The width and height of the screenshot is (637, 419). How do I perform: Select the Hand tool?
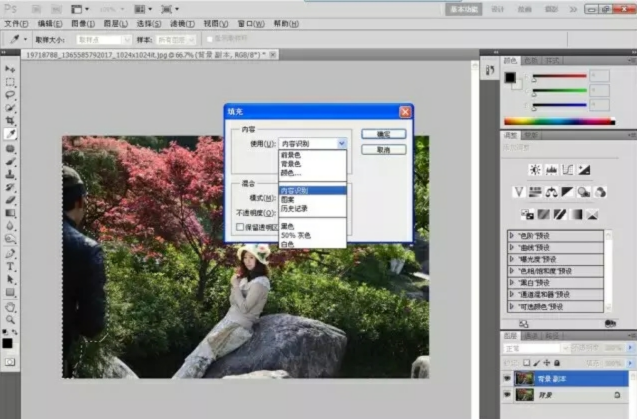click(10, 307)
